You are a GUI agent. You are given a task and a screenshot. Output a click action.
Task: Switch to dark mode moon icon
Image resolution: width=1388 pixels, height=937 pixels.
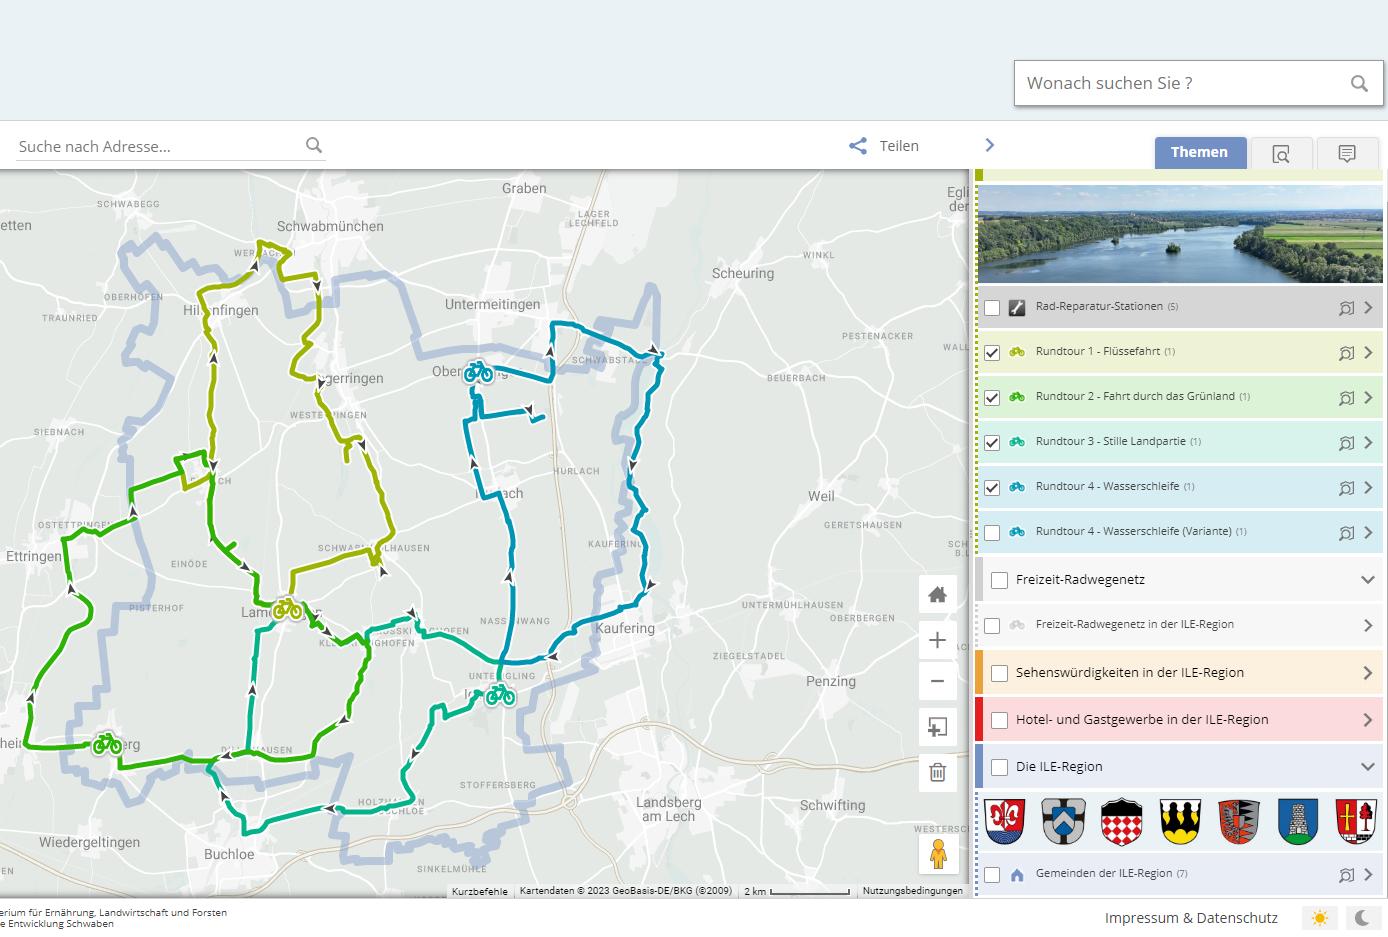pyautogui.click(x=1362, y=918)
